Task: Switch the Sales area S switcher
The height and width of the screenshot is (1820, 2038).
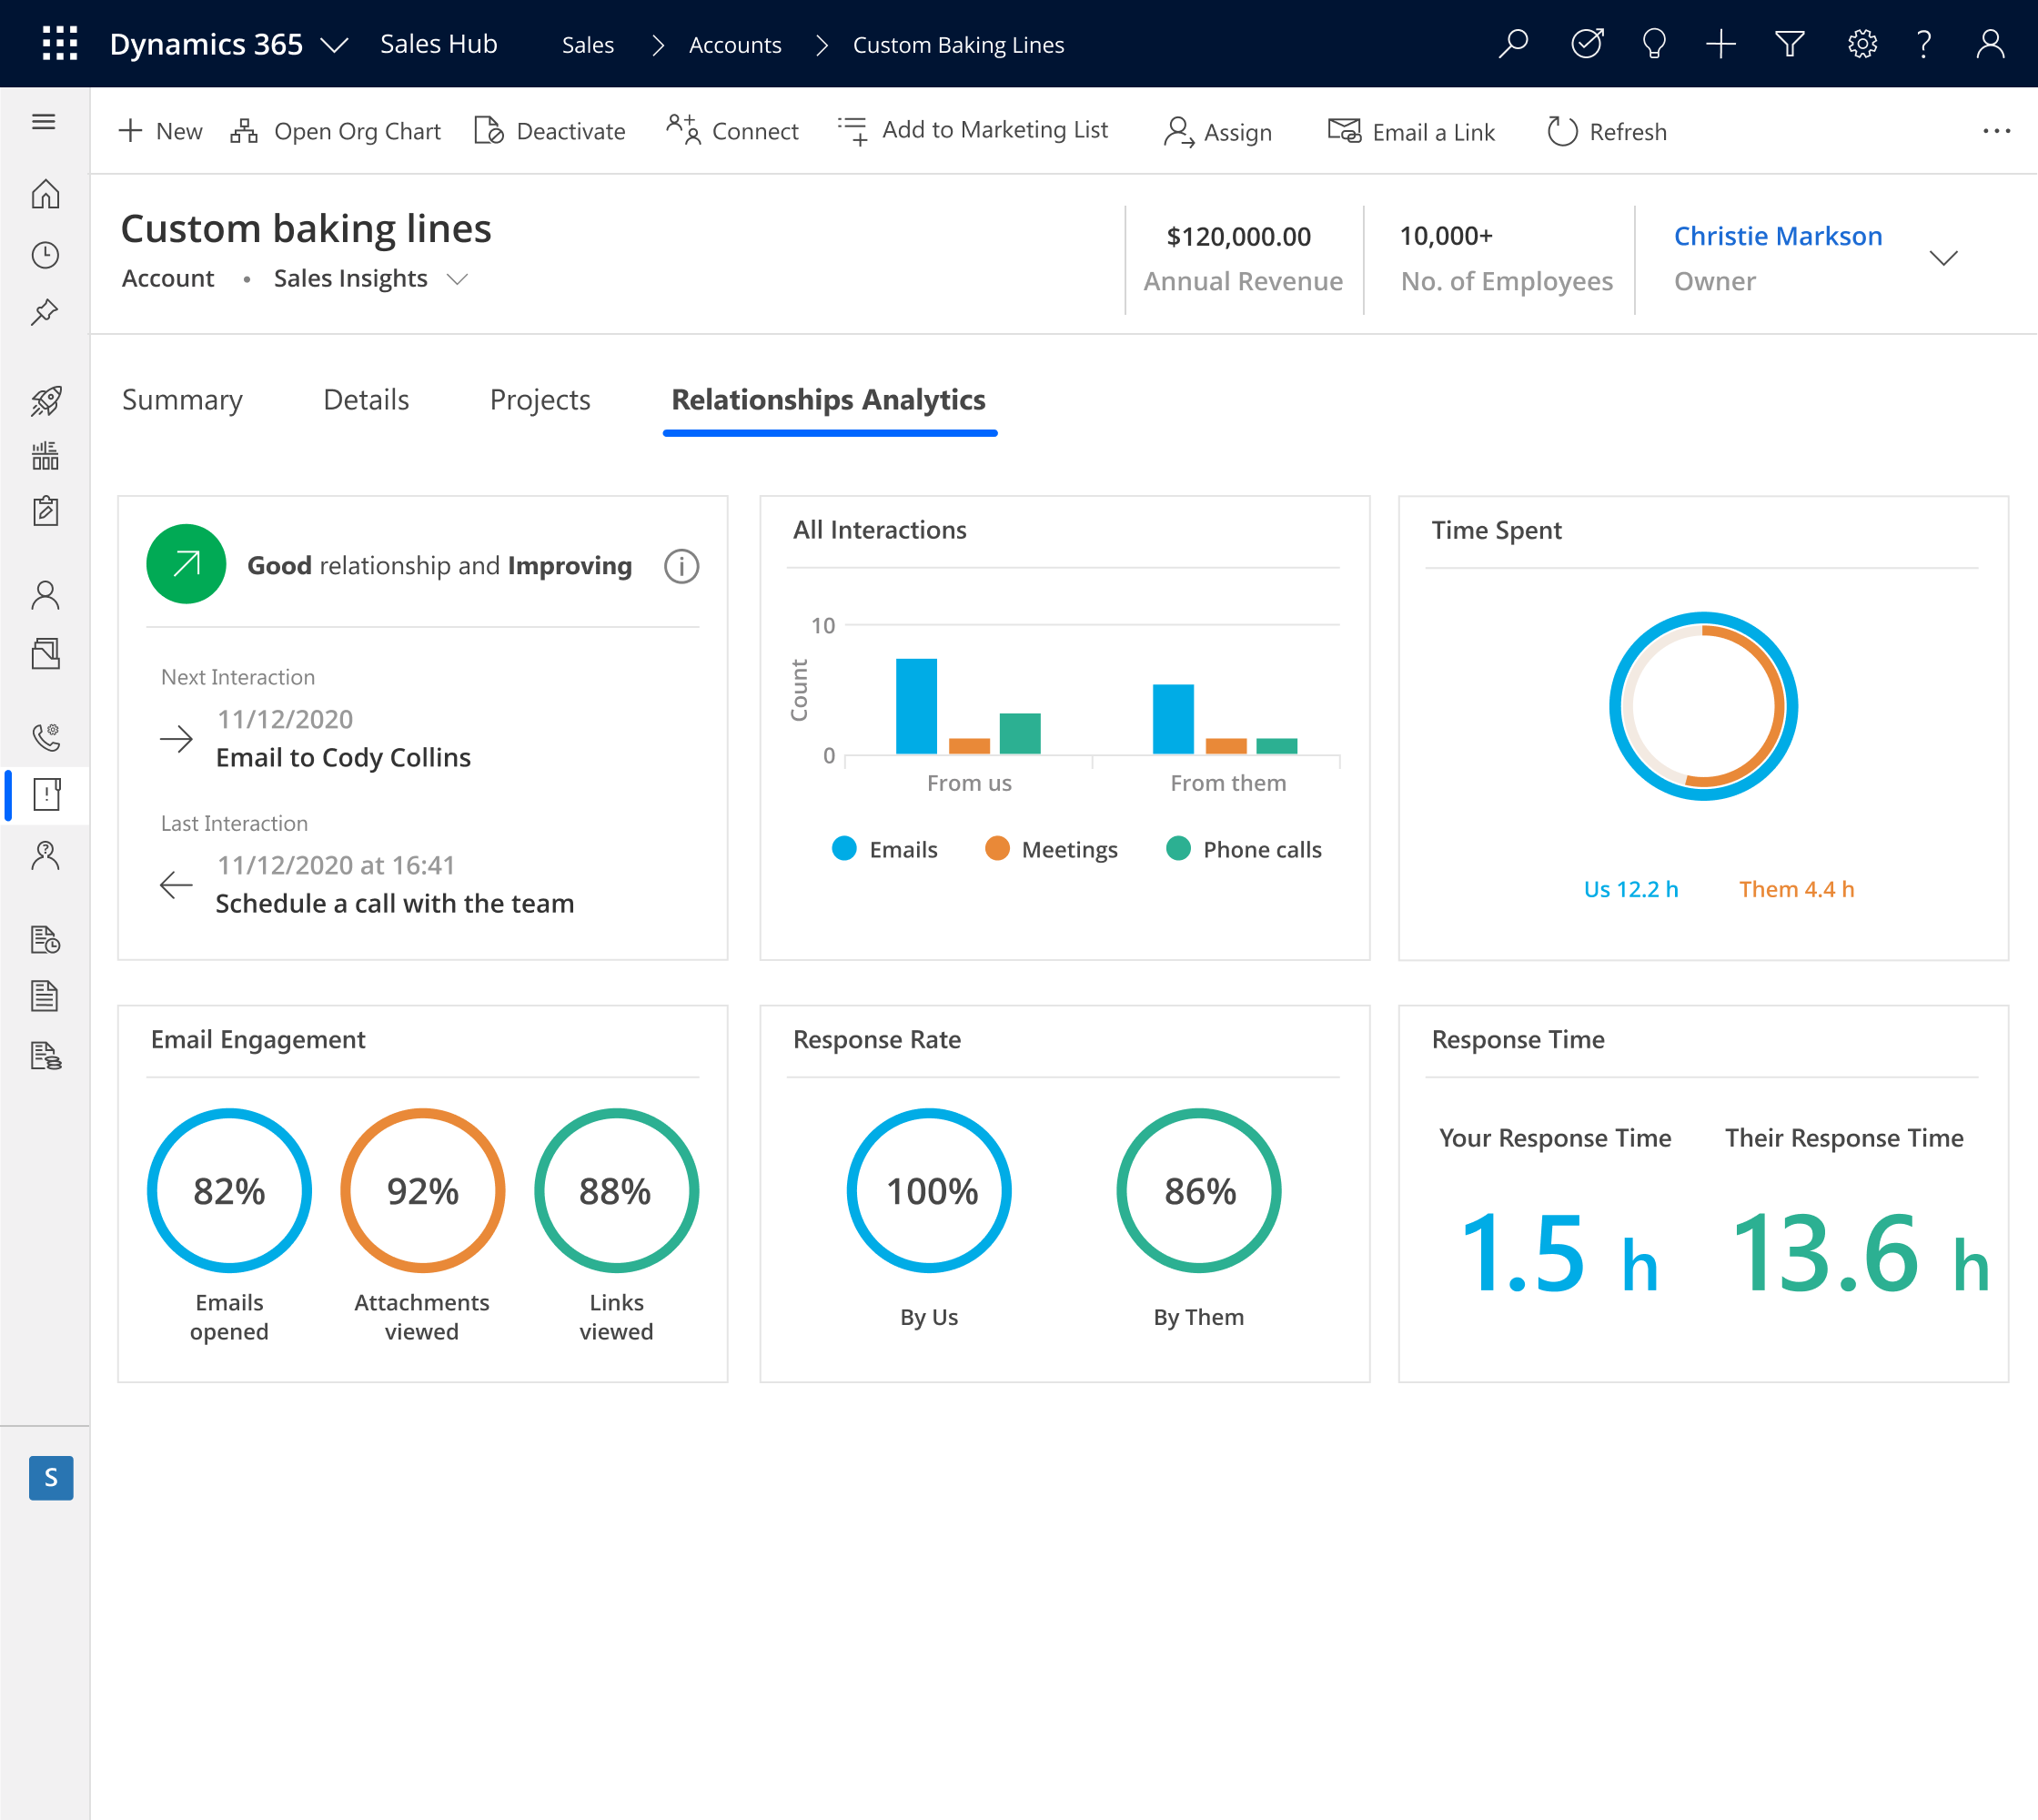Action: pyautogui.click(x=51, y=1477)
